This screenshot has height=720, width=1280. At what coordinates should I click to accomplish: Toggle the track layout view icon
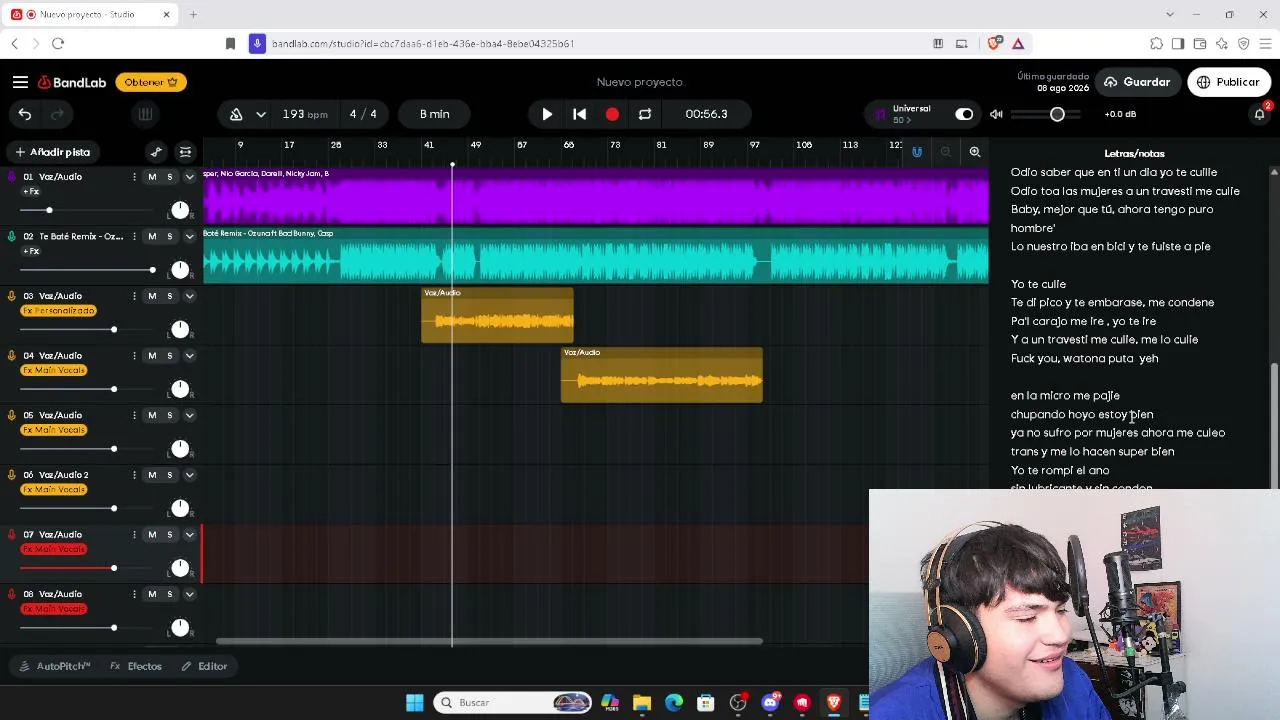(x=185, y=152)
